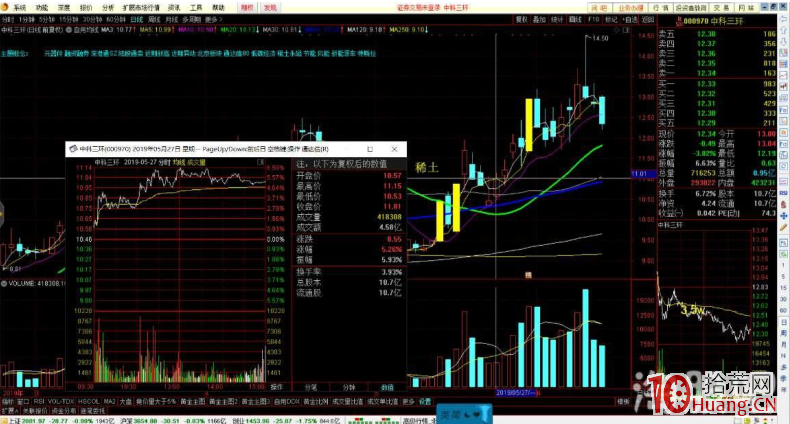Click the 操作 tab in popup
This screenshot has height=424, width=790.
coord(277,387)
